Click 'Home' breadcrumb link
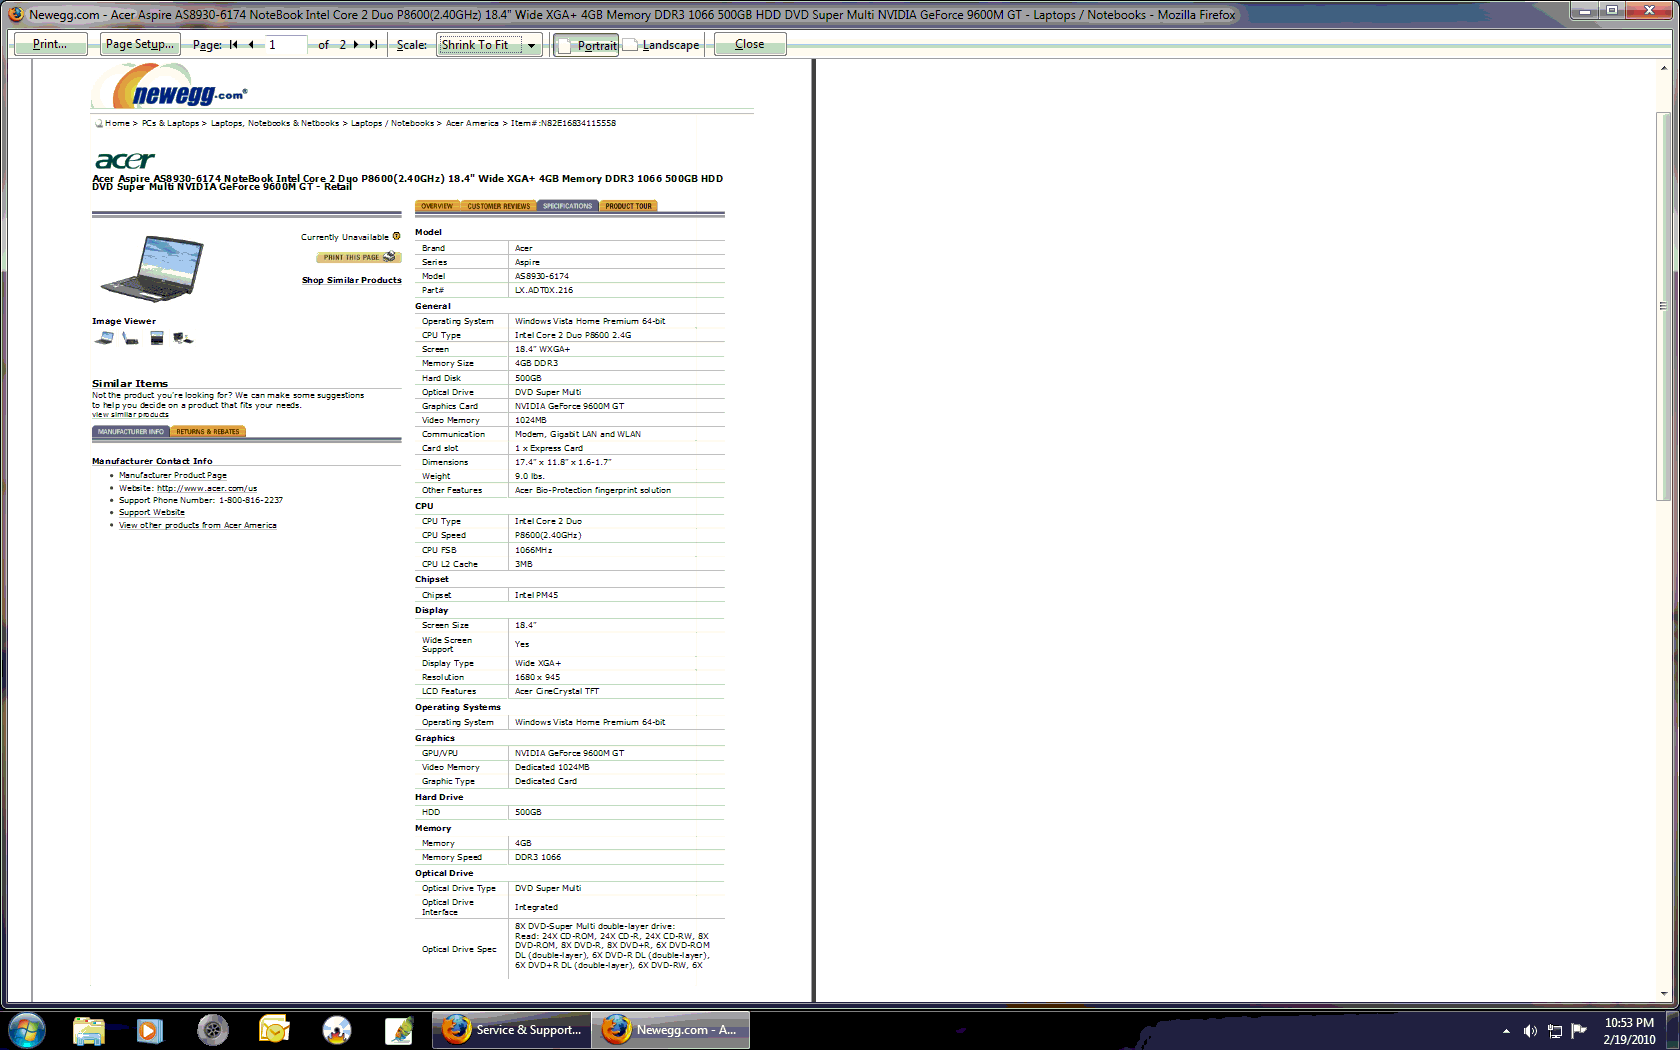Image resolution: width=1680 pixels, height=1050 pixels. [x=117, y=124]
